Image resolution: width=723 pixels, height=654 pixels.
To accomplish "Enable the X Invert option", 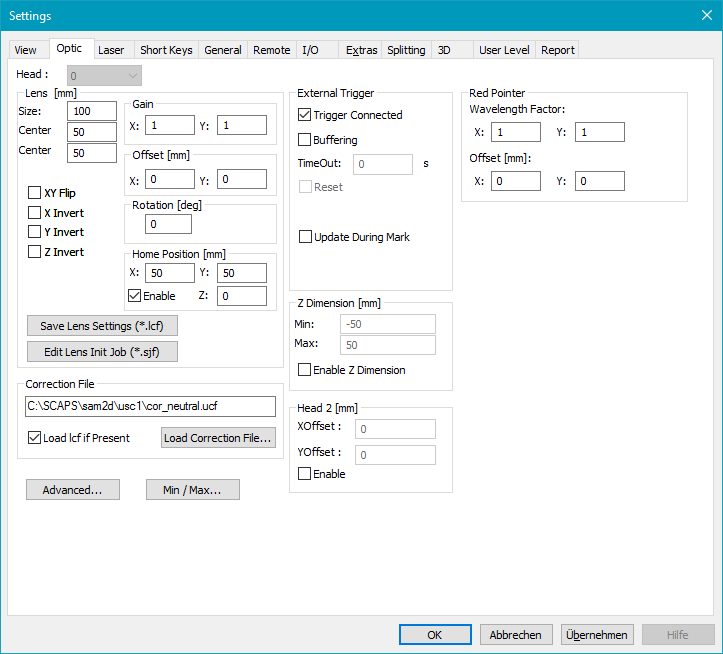I will [35, 213].
